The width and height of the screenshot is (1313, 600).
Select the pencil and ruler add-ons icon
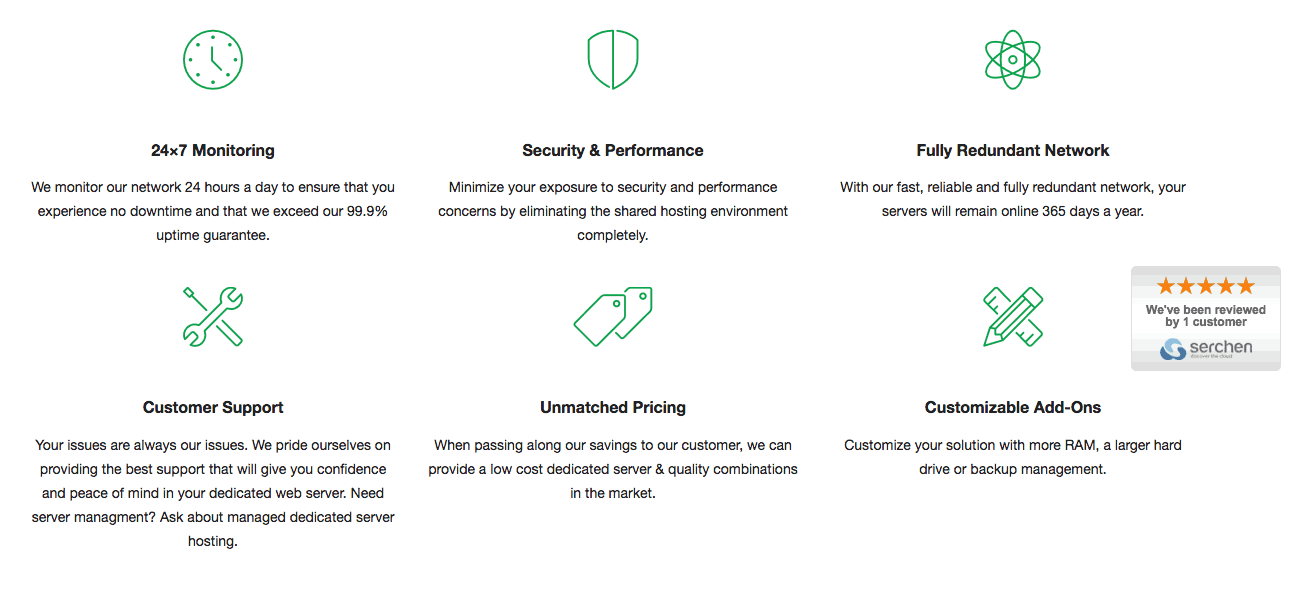[x=1013, y=317]
